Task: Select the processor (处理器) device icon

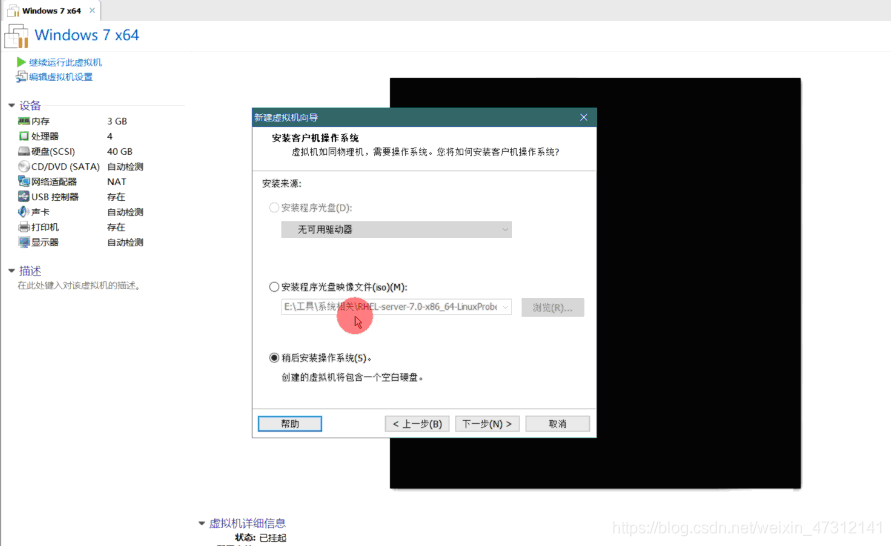Action: click(x=23, y=136)
